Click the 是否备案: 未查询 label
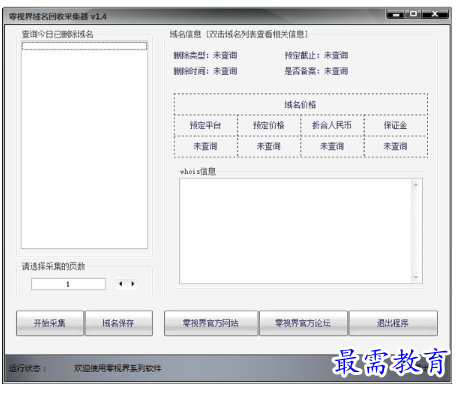Screen dimensions: 456x393 [x=316, y=71]
